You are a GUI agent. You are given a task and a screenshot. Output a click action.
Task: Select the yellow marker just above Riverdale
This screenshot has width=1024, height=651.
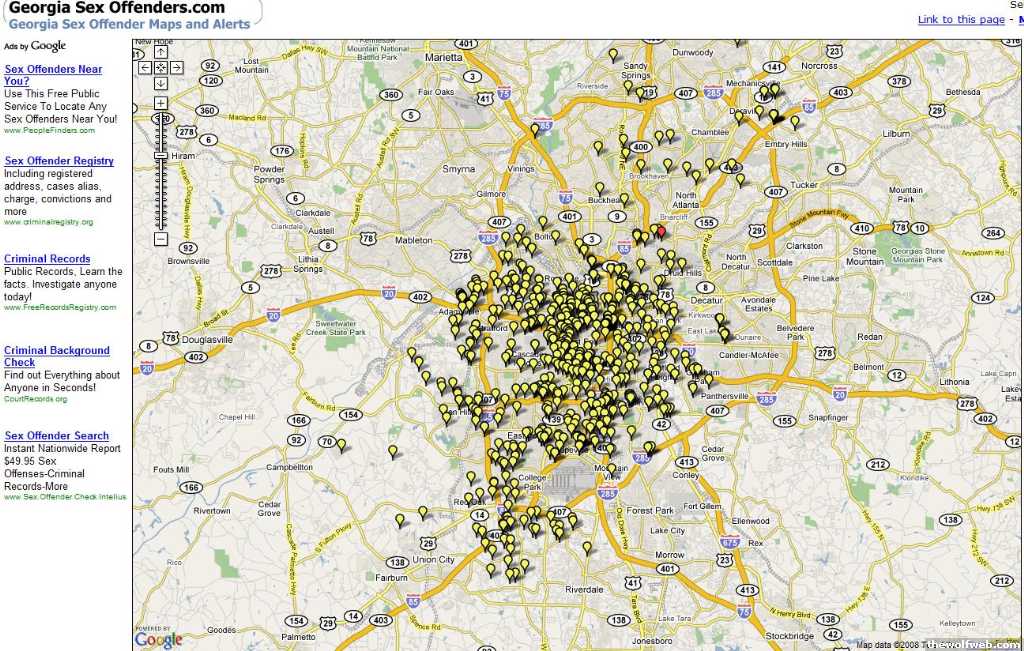click(x=587, y=548)
